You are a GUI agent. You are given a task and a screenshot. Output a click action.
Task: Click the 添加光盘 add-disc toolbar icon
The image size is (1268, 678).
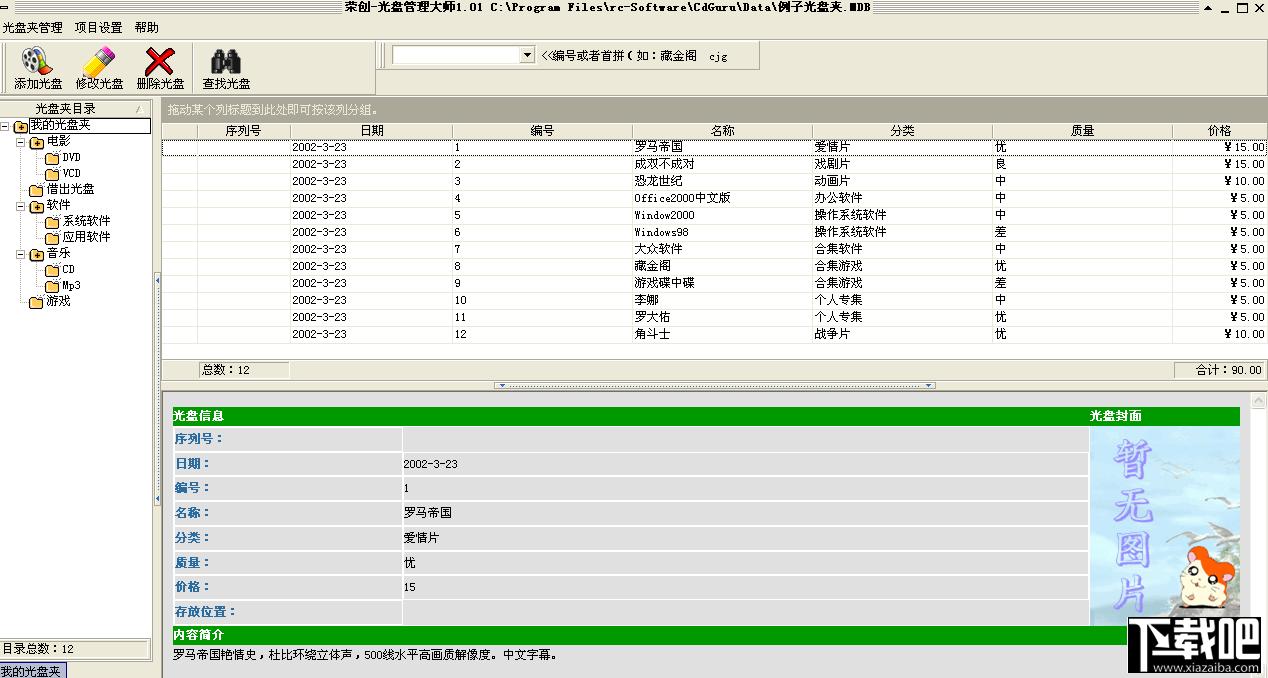coord(37,61)
